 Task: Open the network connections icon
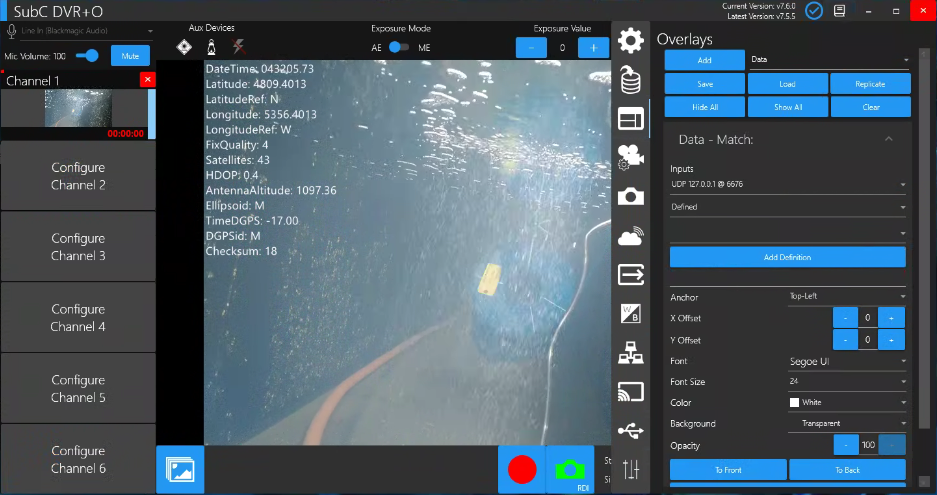pos(630,352)
